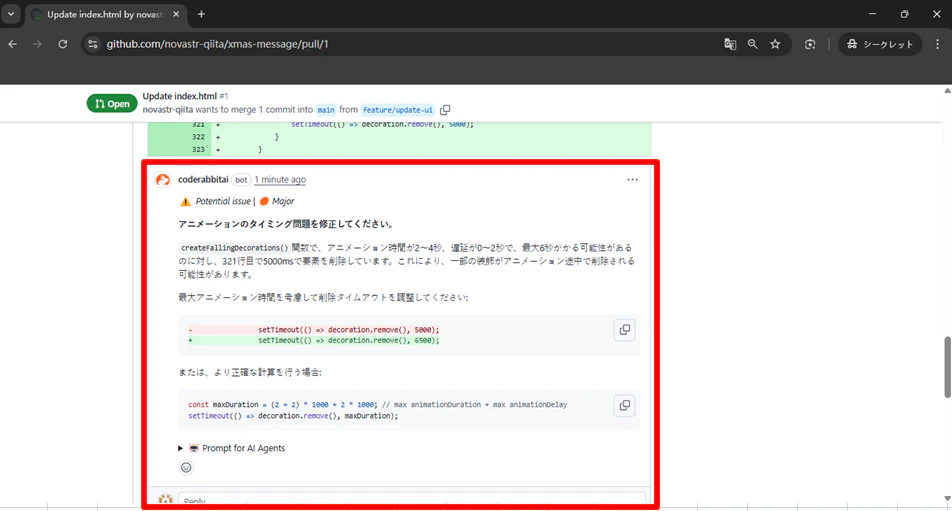Click the translate page icon
Viewport: 952px width, 511px height.
tap(730, 44)
